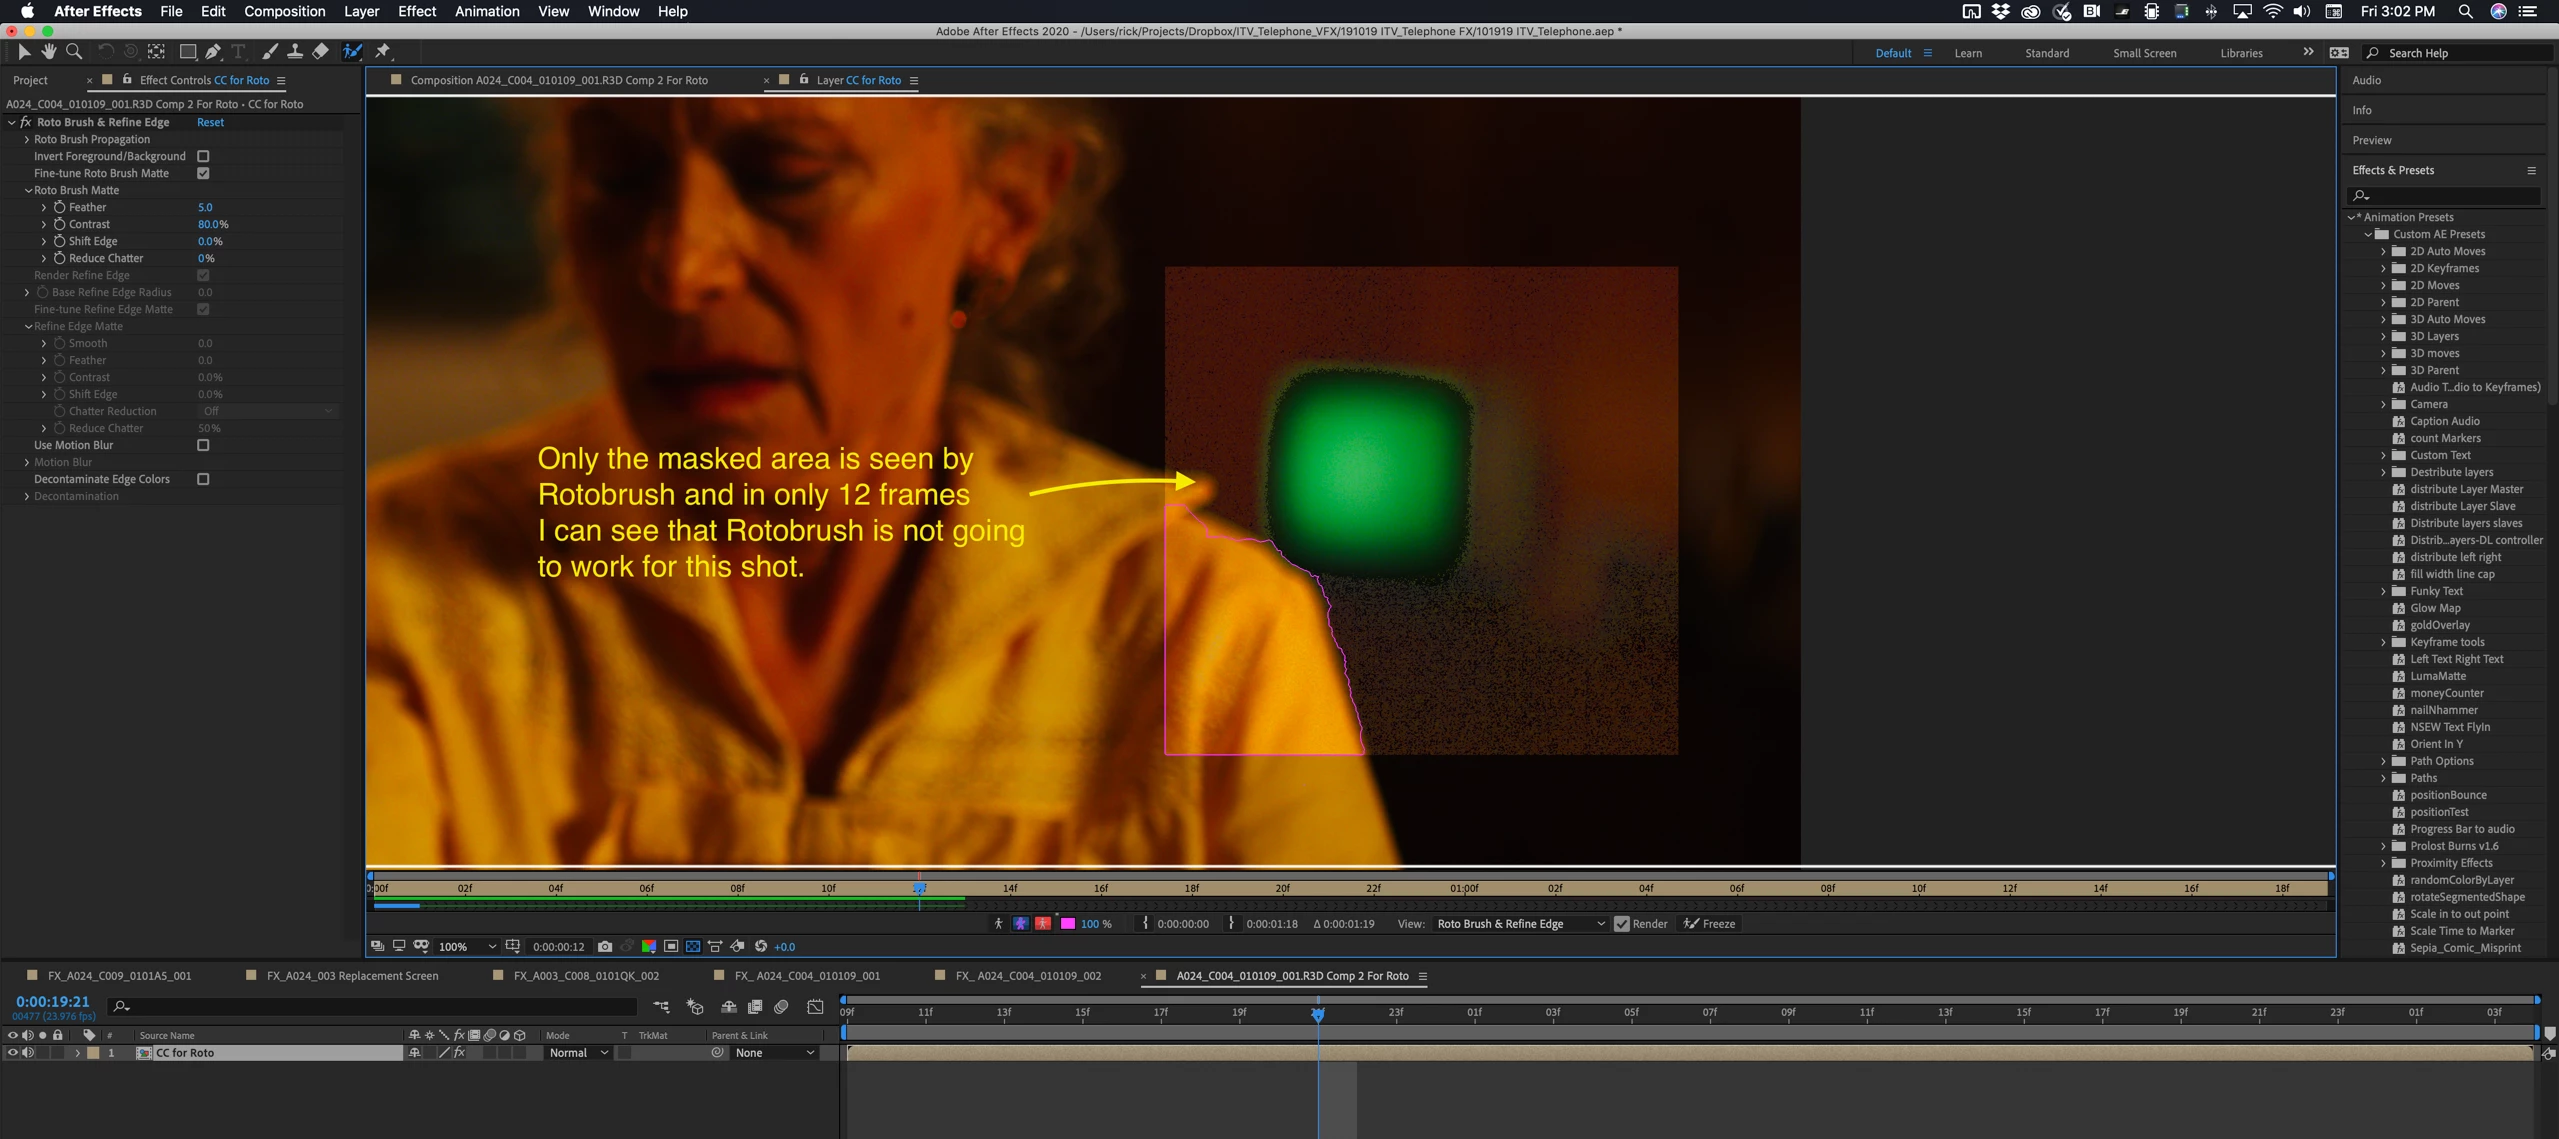Open the Animation menu
The height and width of the screenshot is (1139, 2559).
coord(486,11)
